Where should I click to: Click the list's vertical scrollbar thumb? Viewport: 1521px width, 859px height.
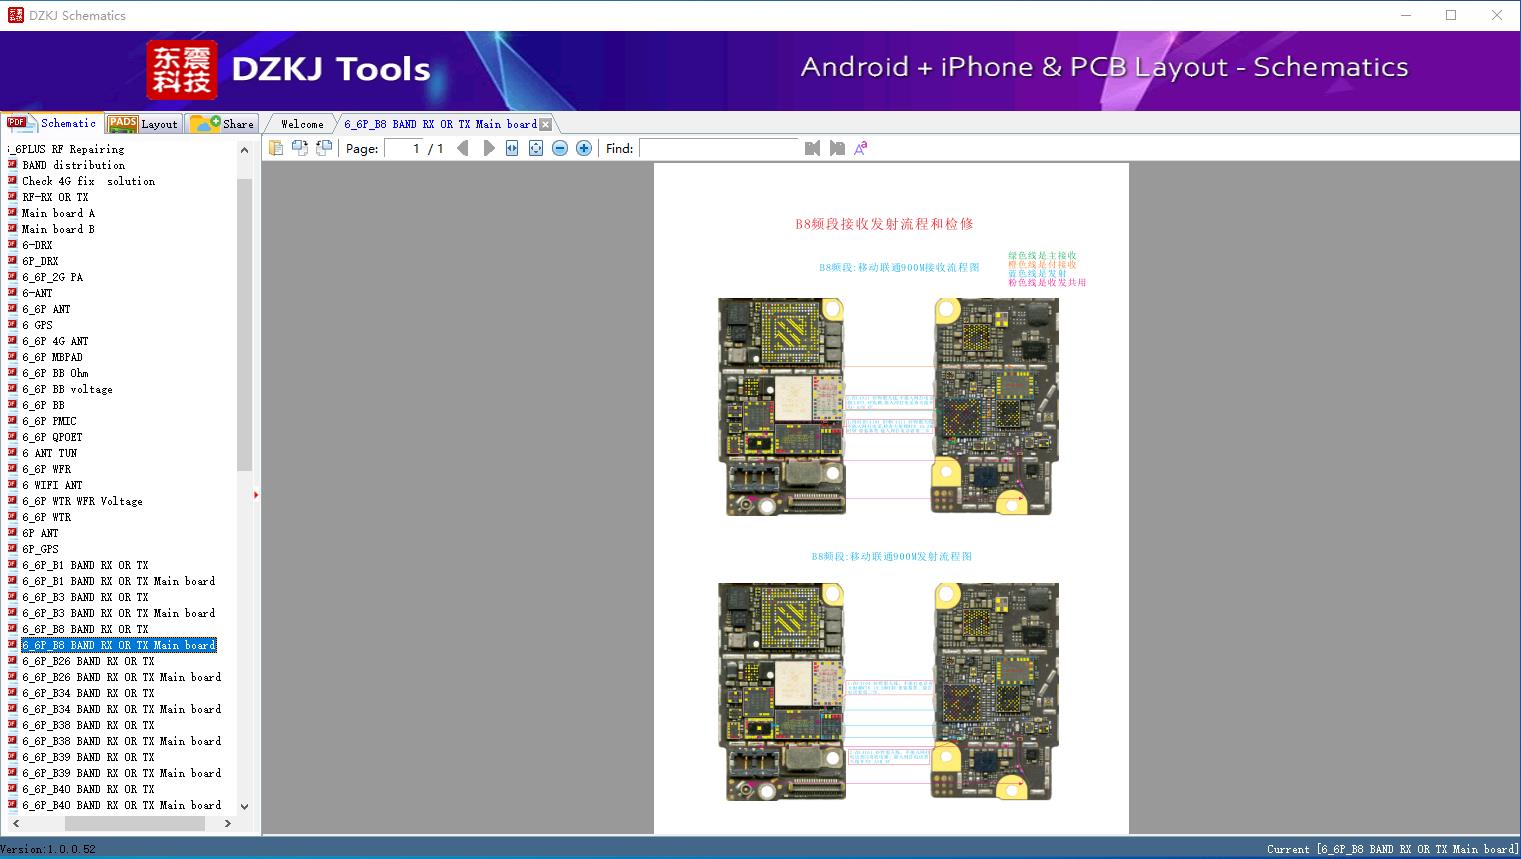(244, 325)
